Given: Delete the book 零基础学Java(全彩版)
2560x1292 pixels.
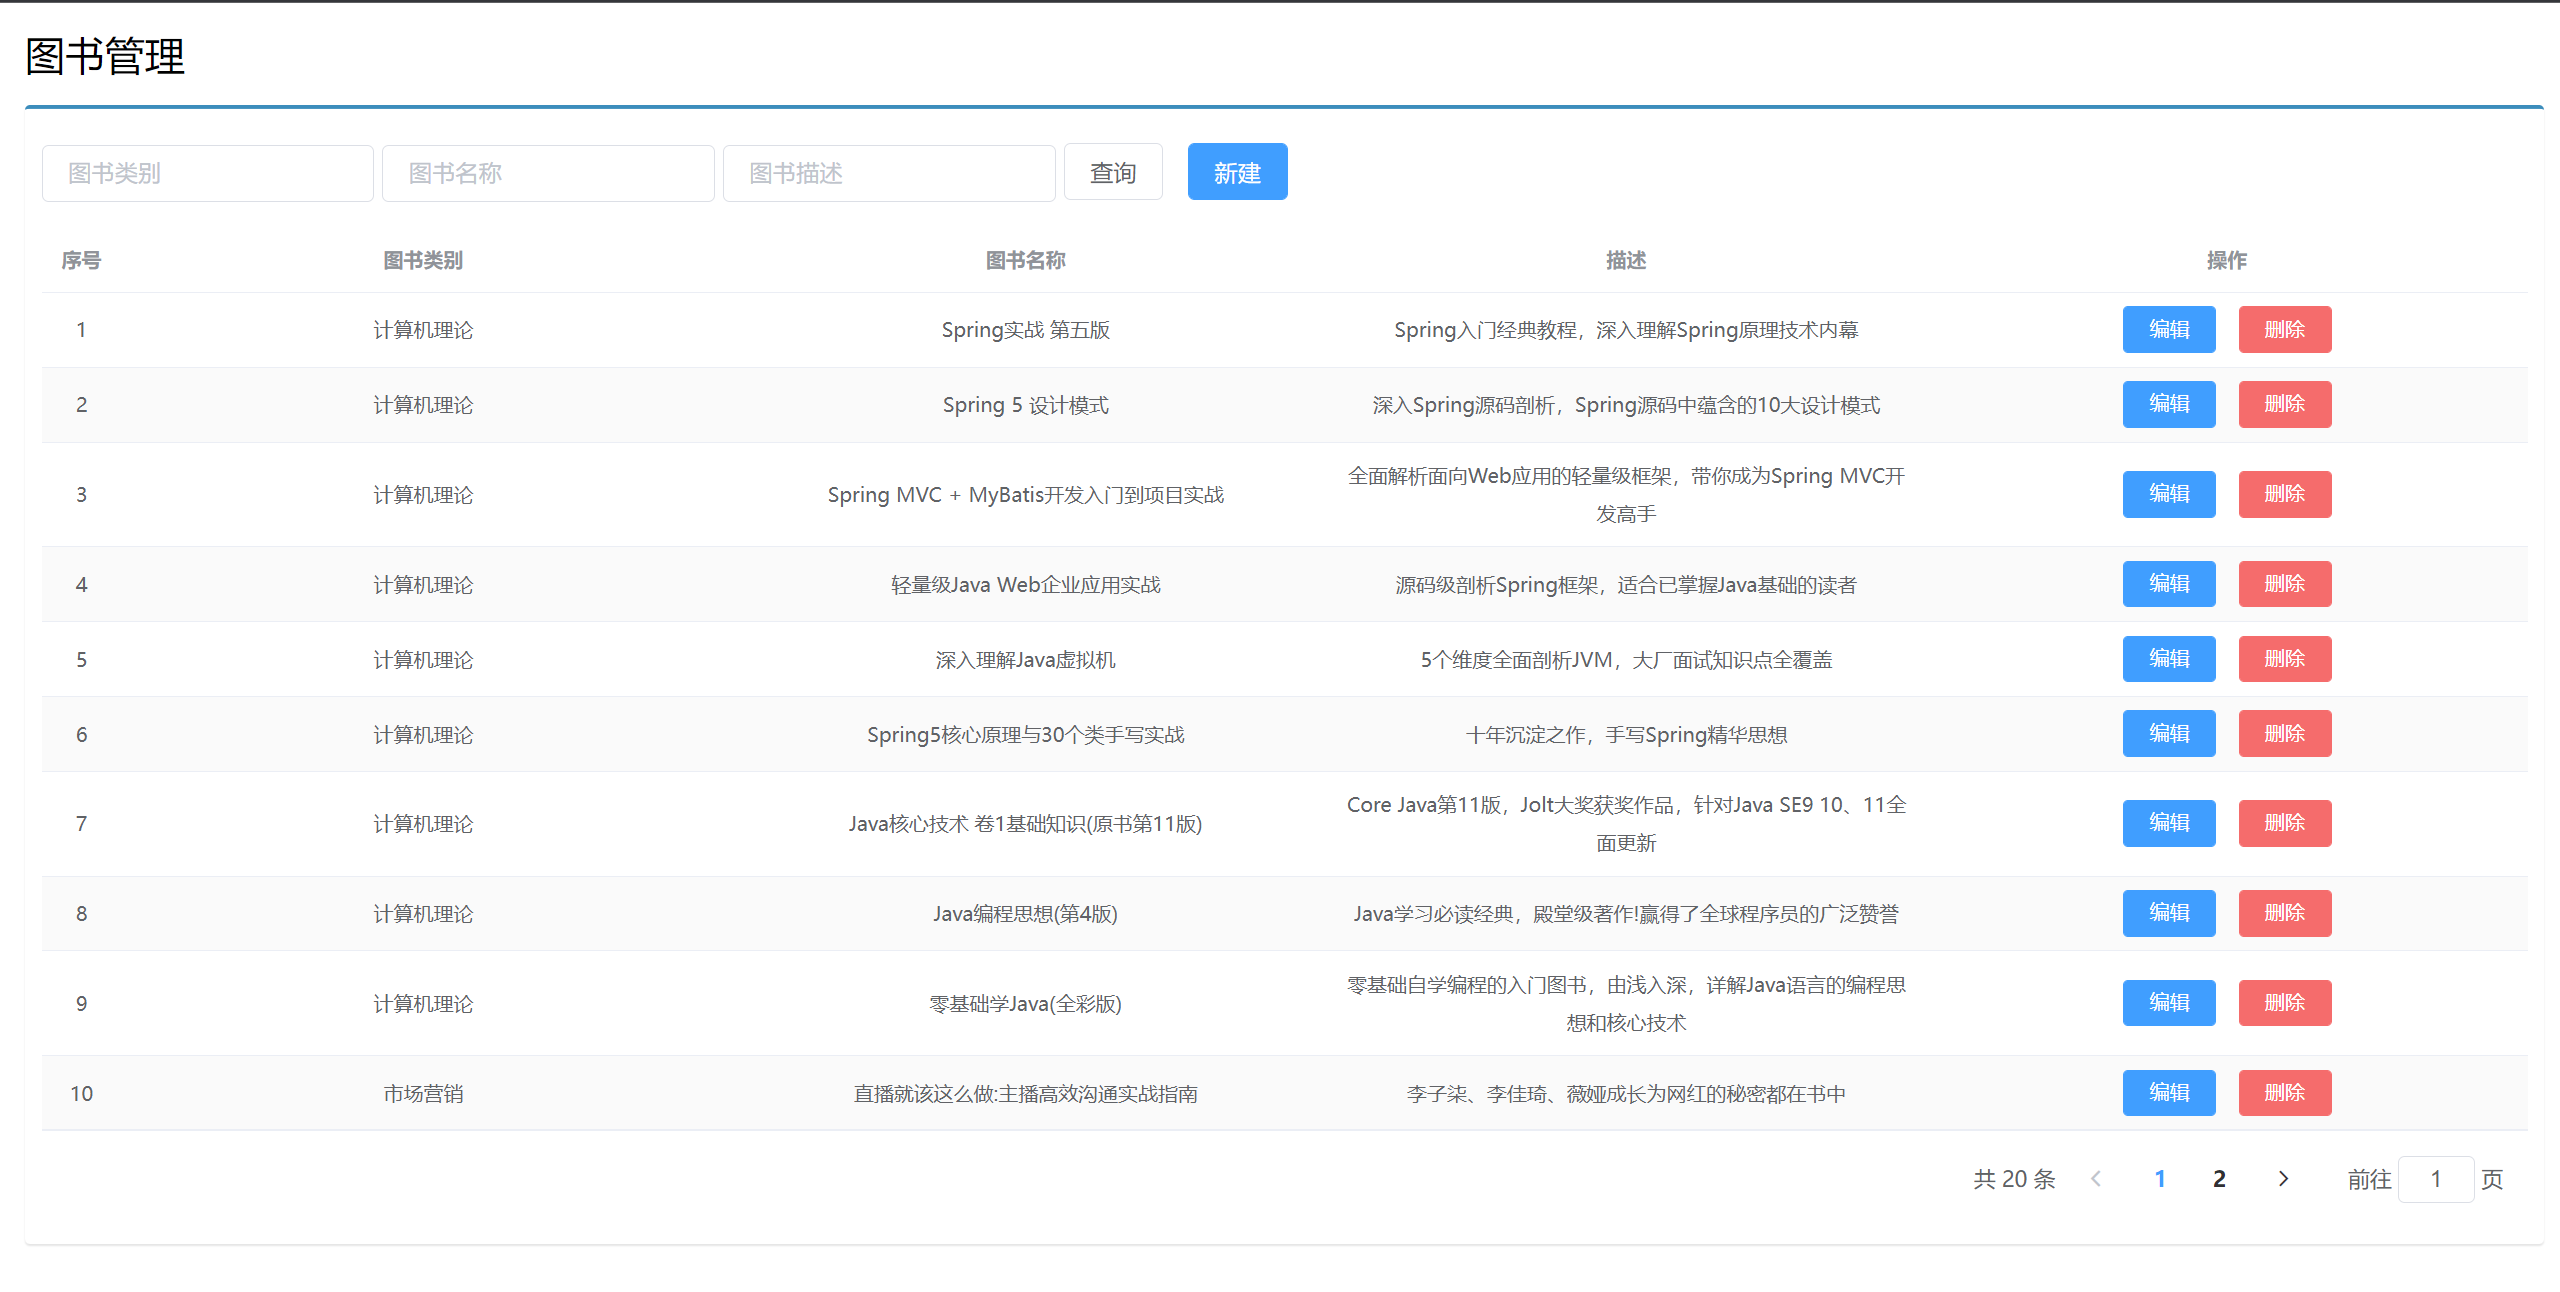Looking at the screenshot, I should click(x=2285, y=1002).
